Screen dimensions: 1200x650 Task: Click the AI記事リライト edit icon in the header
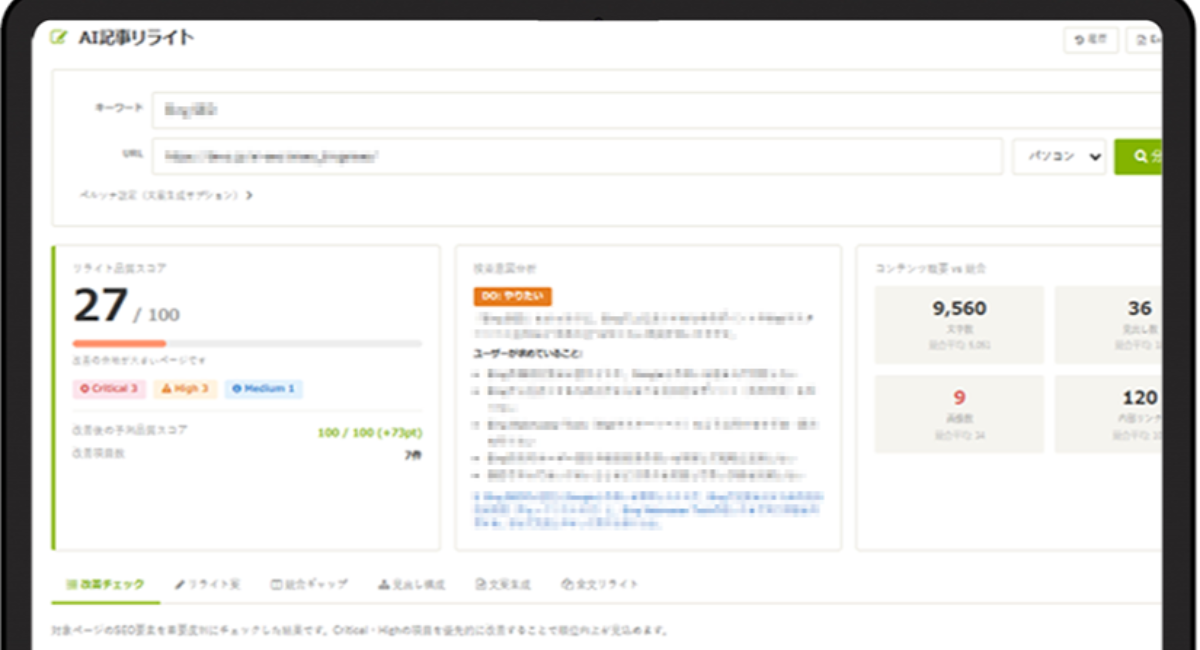click(58, 39)
